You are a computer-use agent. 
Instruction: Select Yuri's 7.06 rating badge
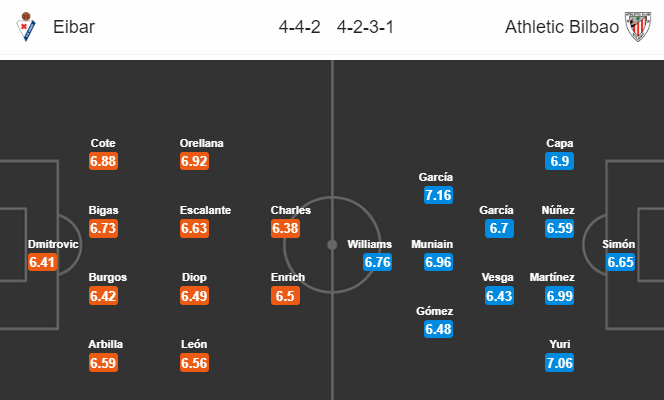point(559,363)
